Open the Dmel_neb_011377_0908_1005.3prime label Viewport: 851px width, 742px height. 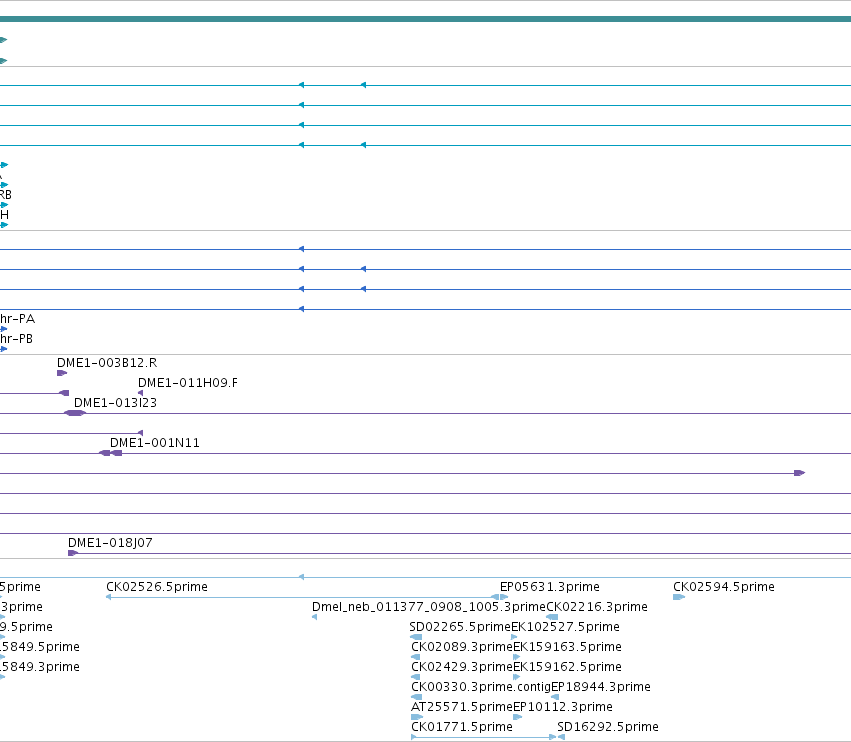(429, 607)
